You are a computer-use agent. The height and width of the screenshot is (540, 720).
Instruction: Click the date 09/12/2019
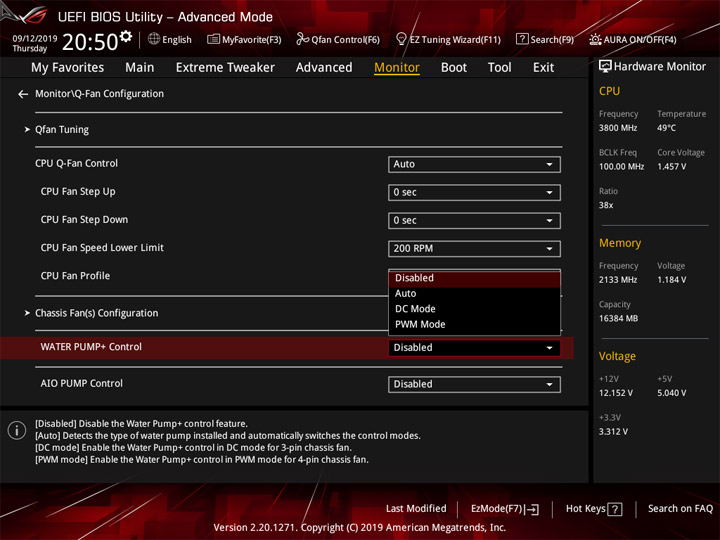tap(34, 39)
